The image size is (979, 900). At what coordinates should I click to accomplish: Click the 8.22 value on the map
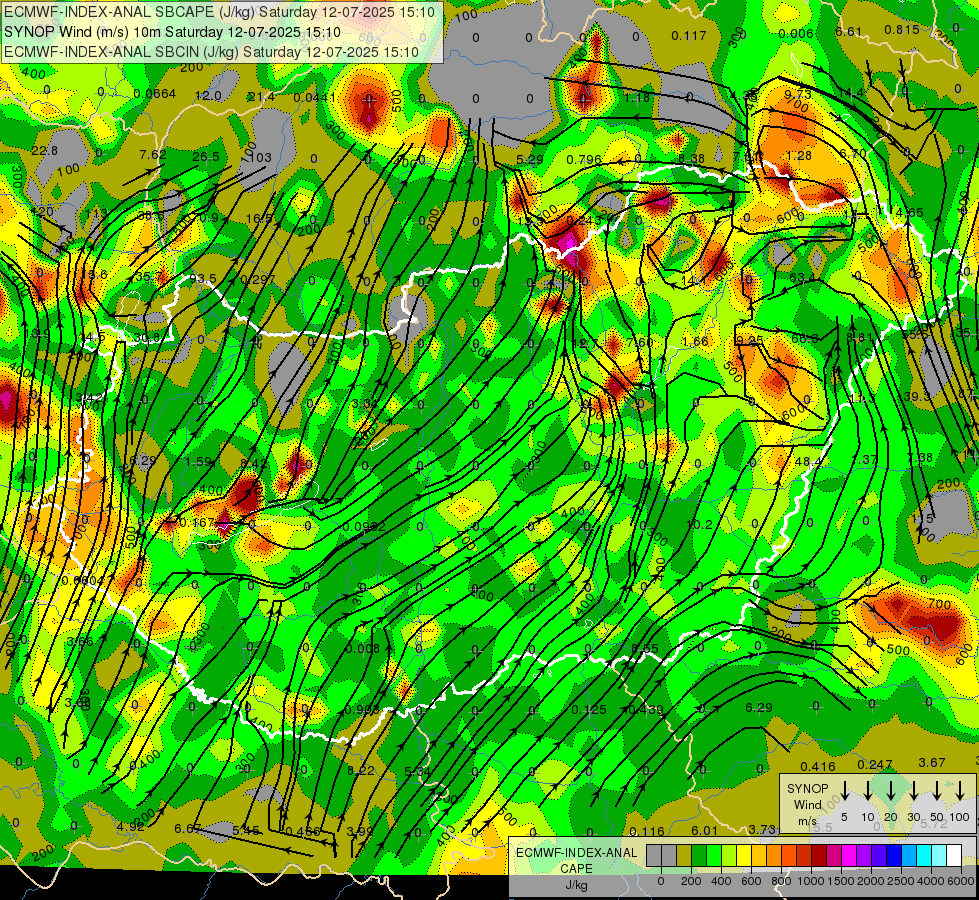[x=361, y=771]
